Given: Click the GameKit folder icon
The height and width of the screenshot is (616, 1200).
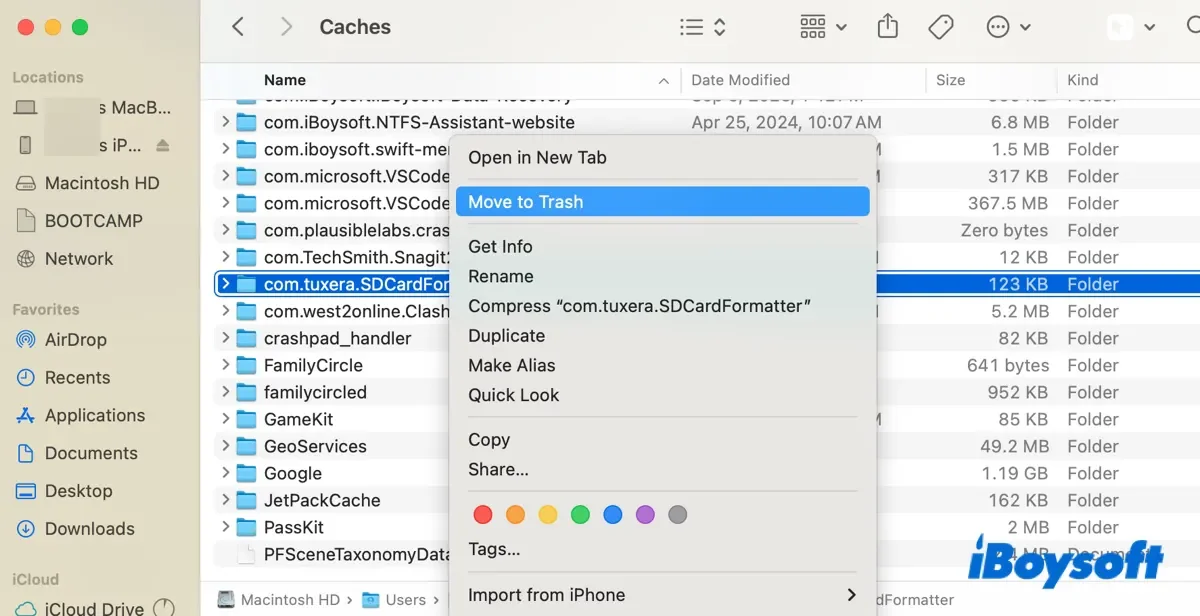Looking at the screenshot, I should click(x=246, y=419).
